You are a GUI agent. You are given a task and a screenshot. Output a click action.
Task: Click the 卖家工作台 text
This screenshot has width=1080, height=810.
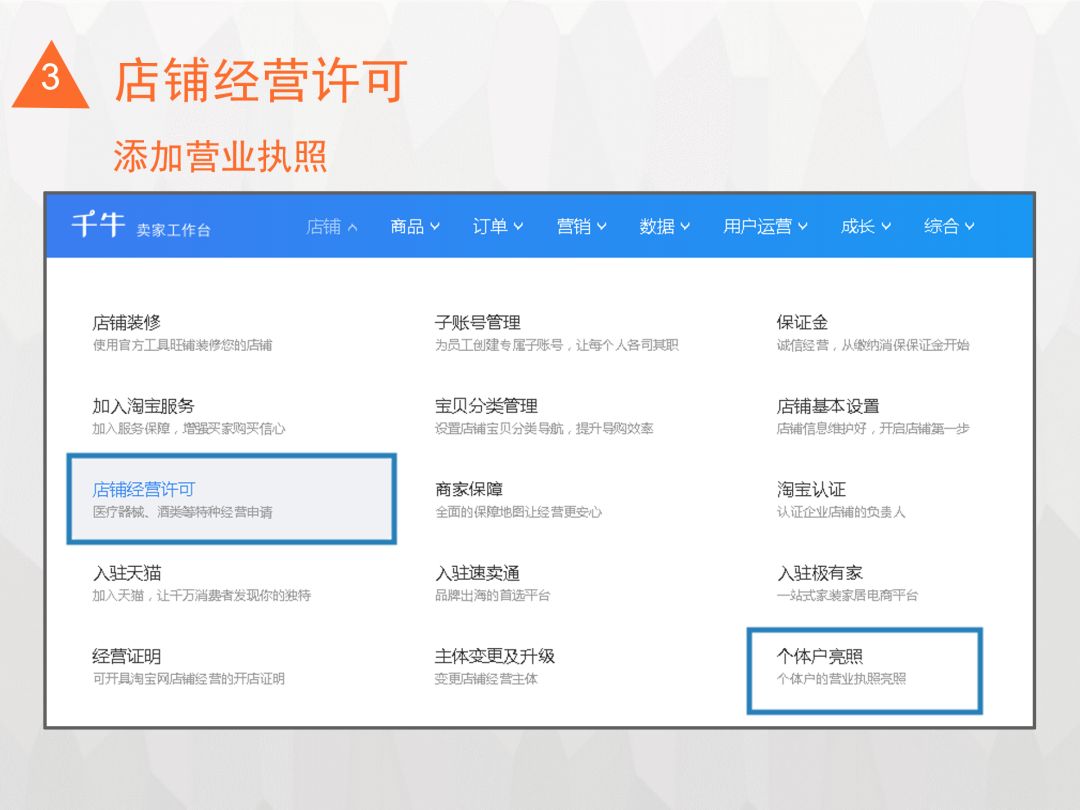click(174, 230)
